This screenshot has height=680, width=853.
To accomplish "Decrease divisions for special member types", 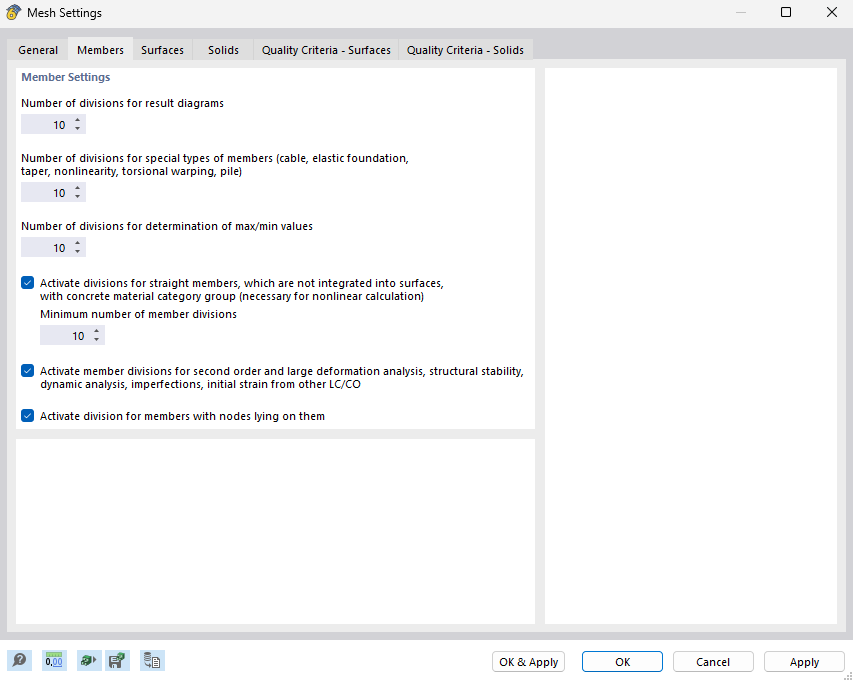I will tap(77, 195).
